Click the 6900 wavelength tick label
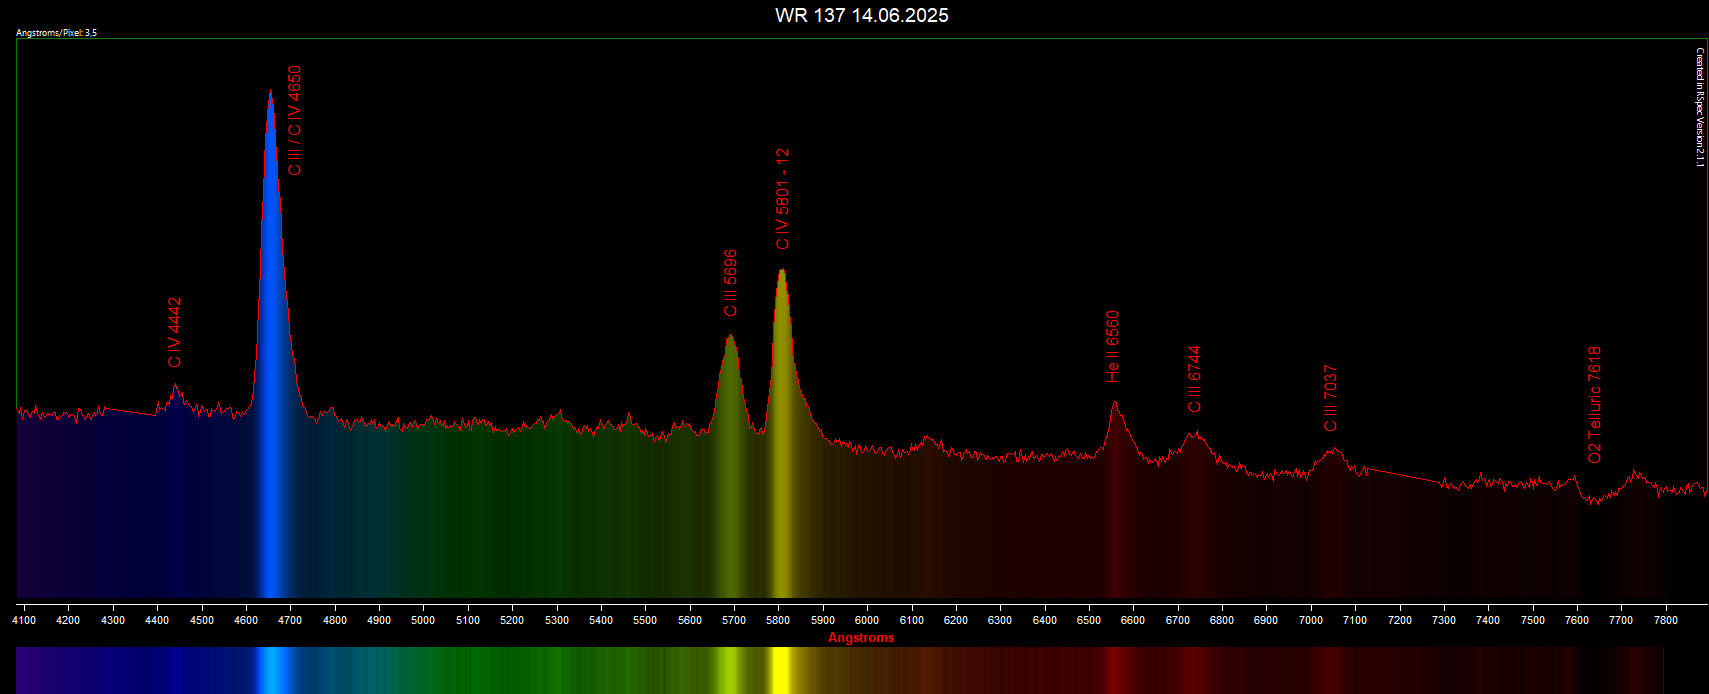Viewport: 1709px width, 694px height. [x=1266, y=620]
